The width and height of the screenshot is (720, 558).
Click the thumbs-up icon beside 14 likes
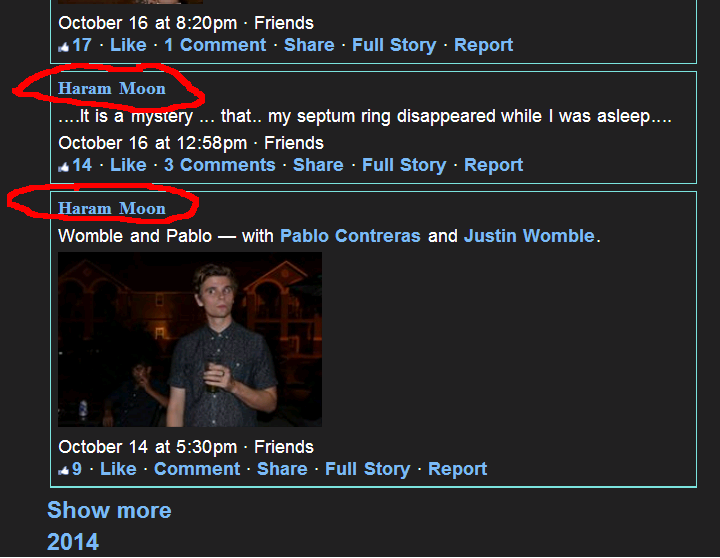(63, 167)
